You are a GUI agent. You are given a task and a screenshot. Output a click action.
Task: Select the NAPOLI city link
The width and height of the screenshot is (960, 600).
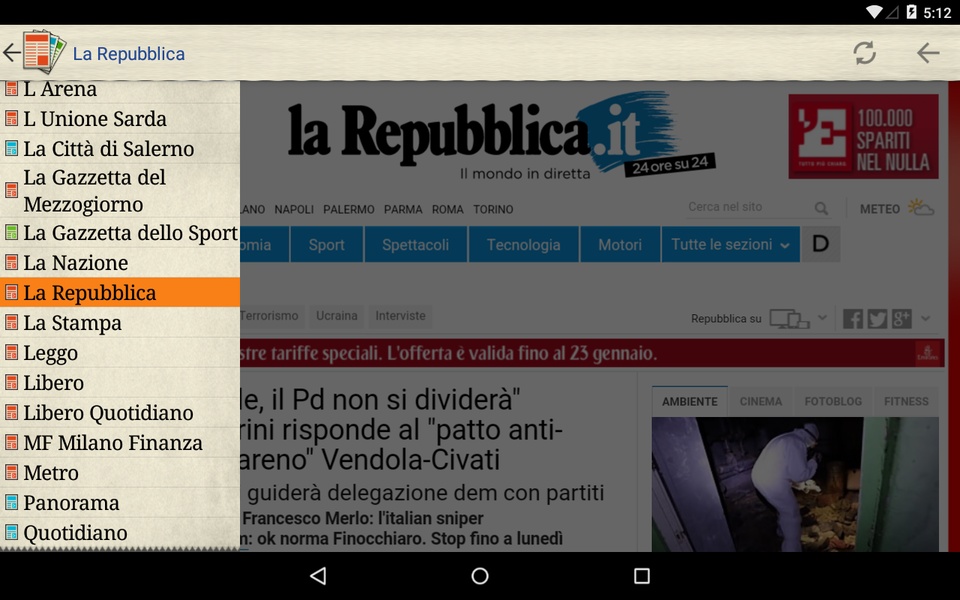click(x=294, y=209)
